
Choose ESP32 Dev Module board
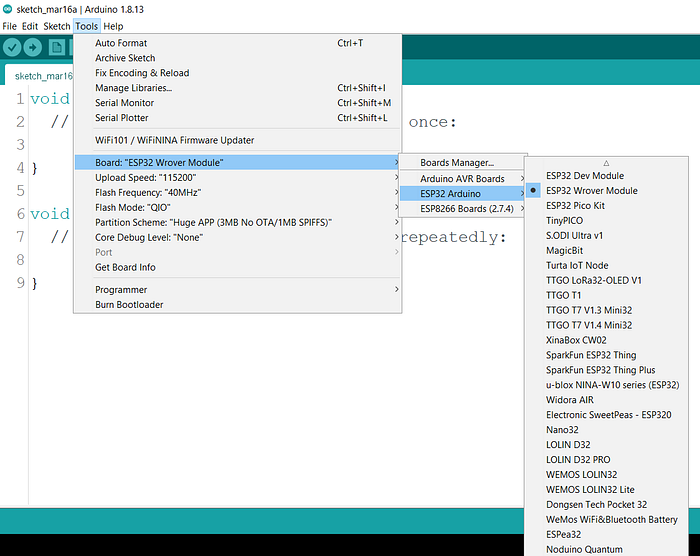click(606, 176)
